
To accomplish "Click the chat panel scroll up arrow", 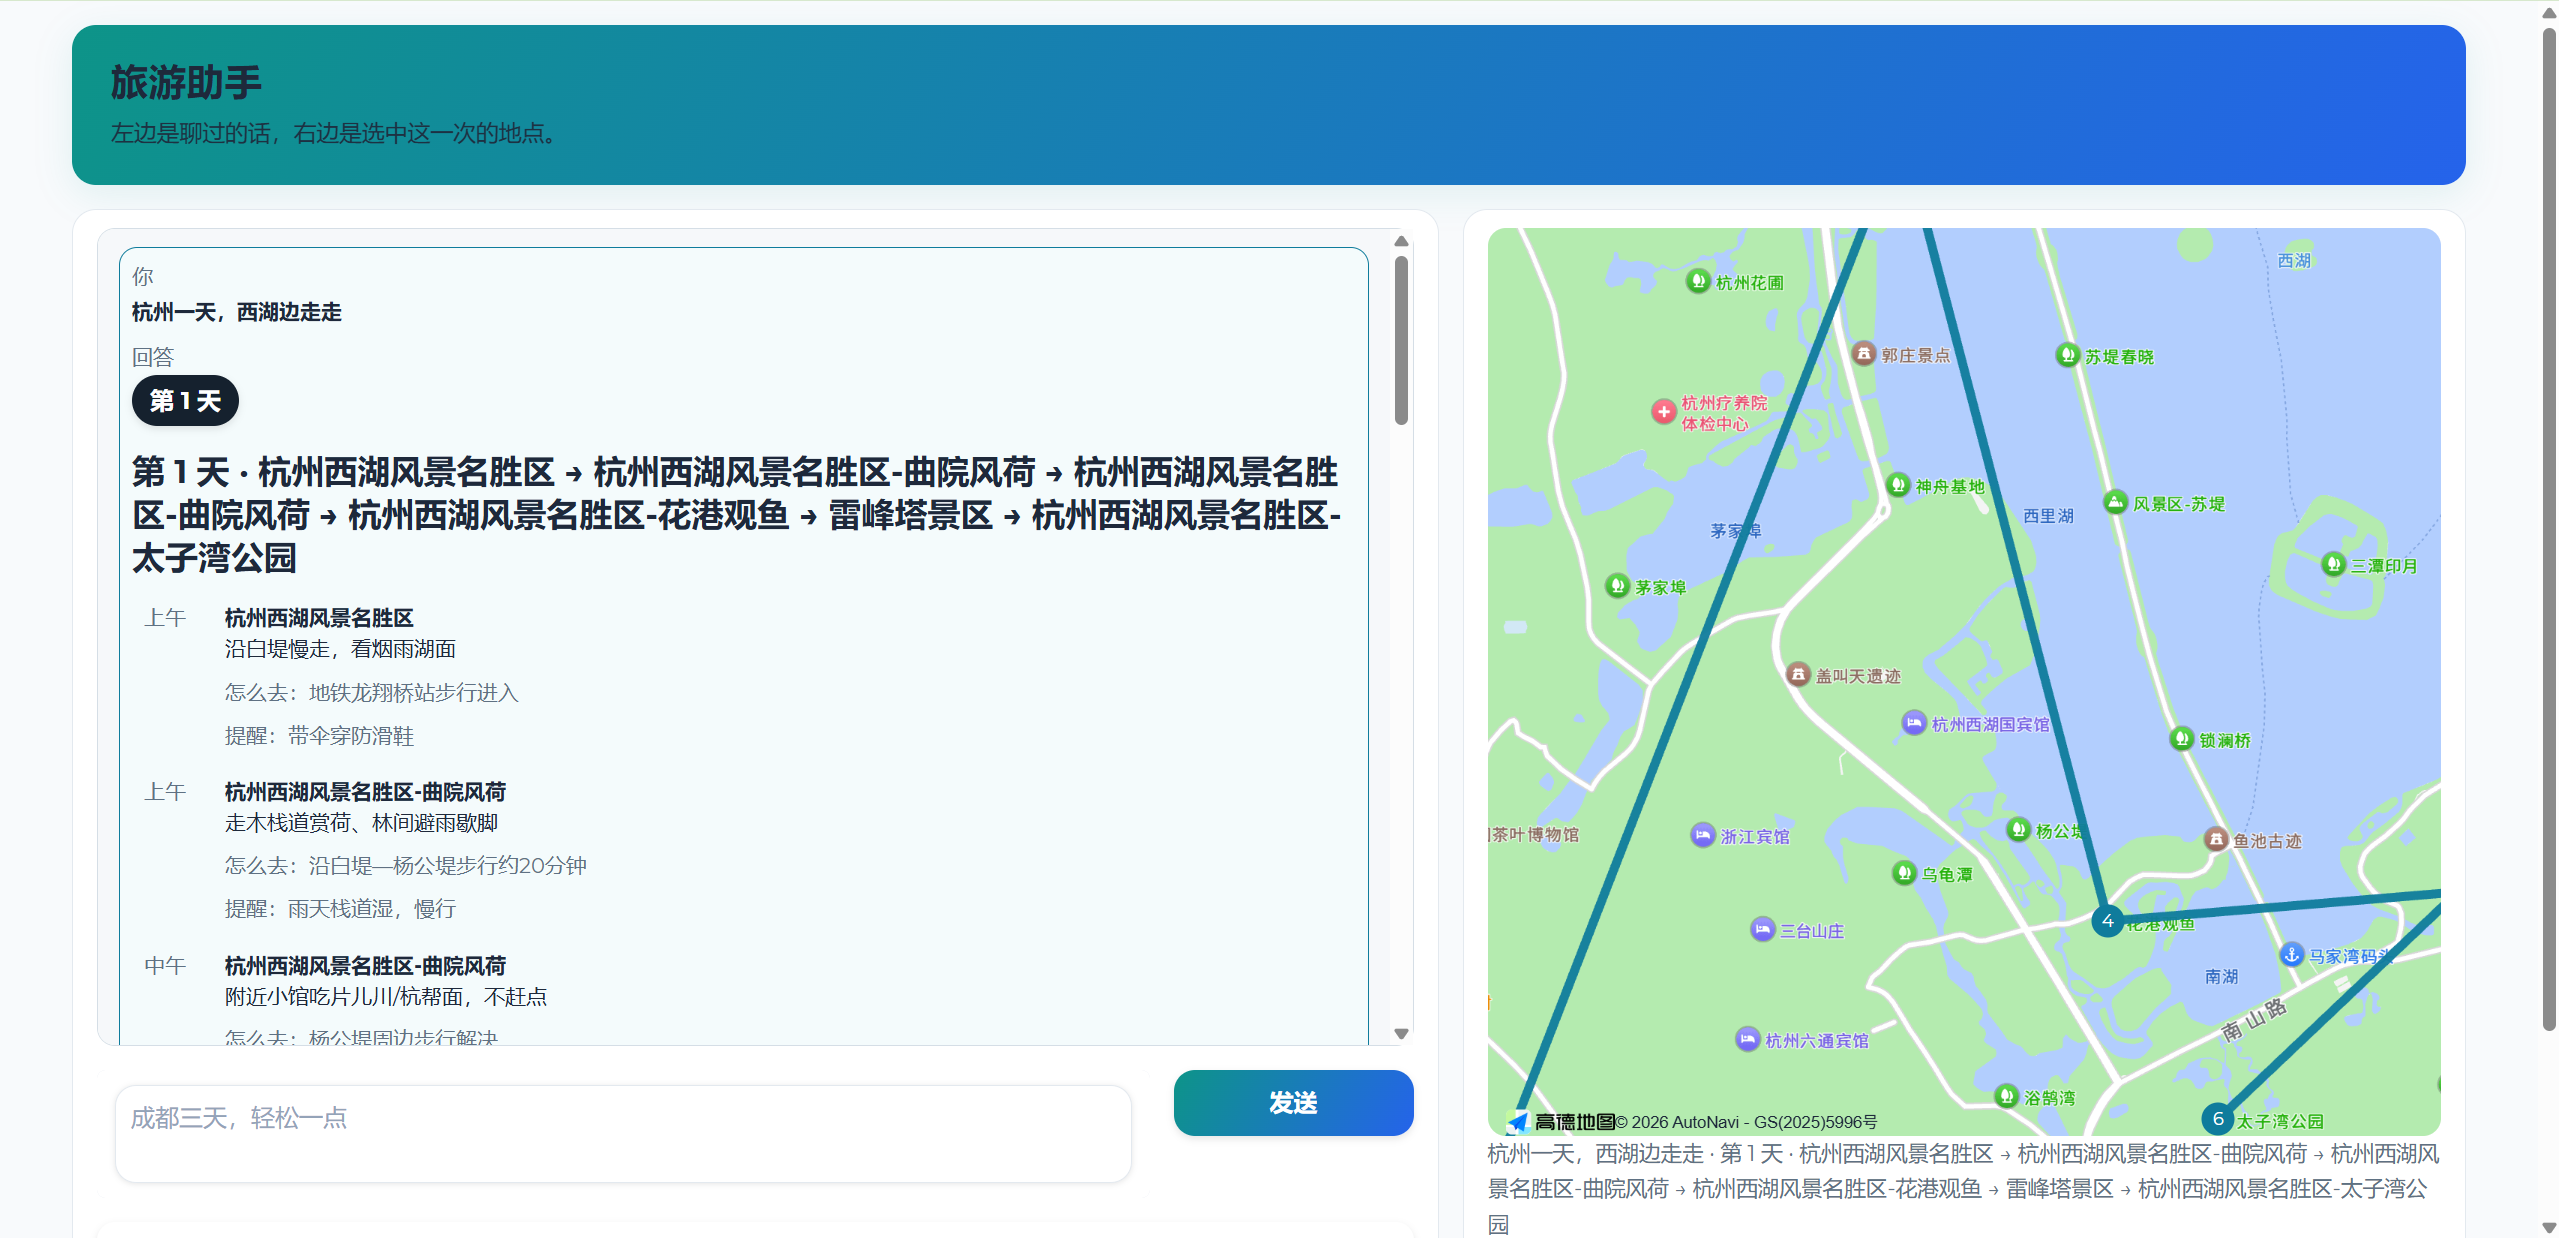I will [1401, 241].
